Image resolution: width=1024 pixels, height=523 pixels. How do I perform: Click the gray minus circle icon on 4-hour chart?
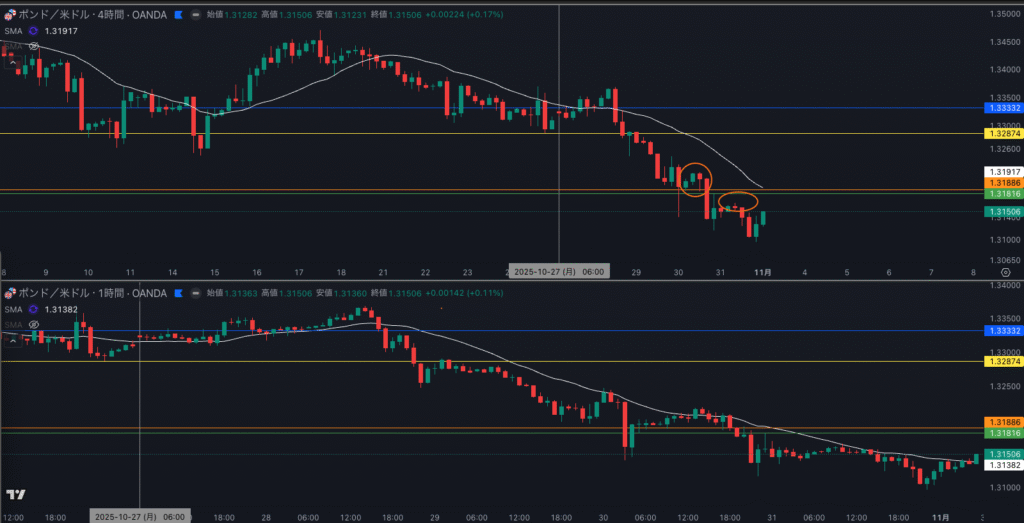pyautogui.click(x=194, y=15)
